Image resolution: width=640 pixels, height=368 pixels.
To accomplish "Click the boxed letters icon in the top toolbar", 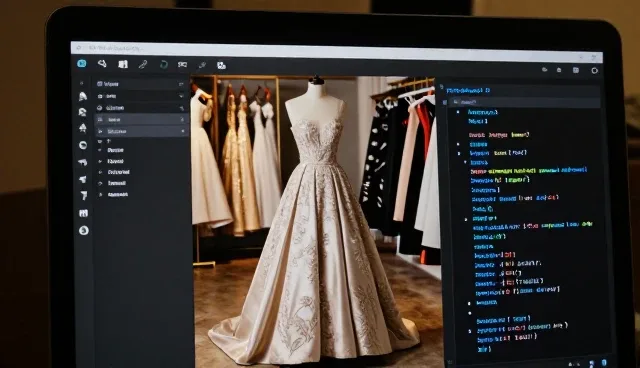I will [182, 64].
